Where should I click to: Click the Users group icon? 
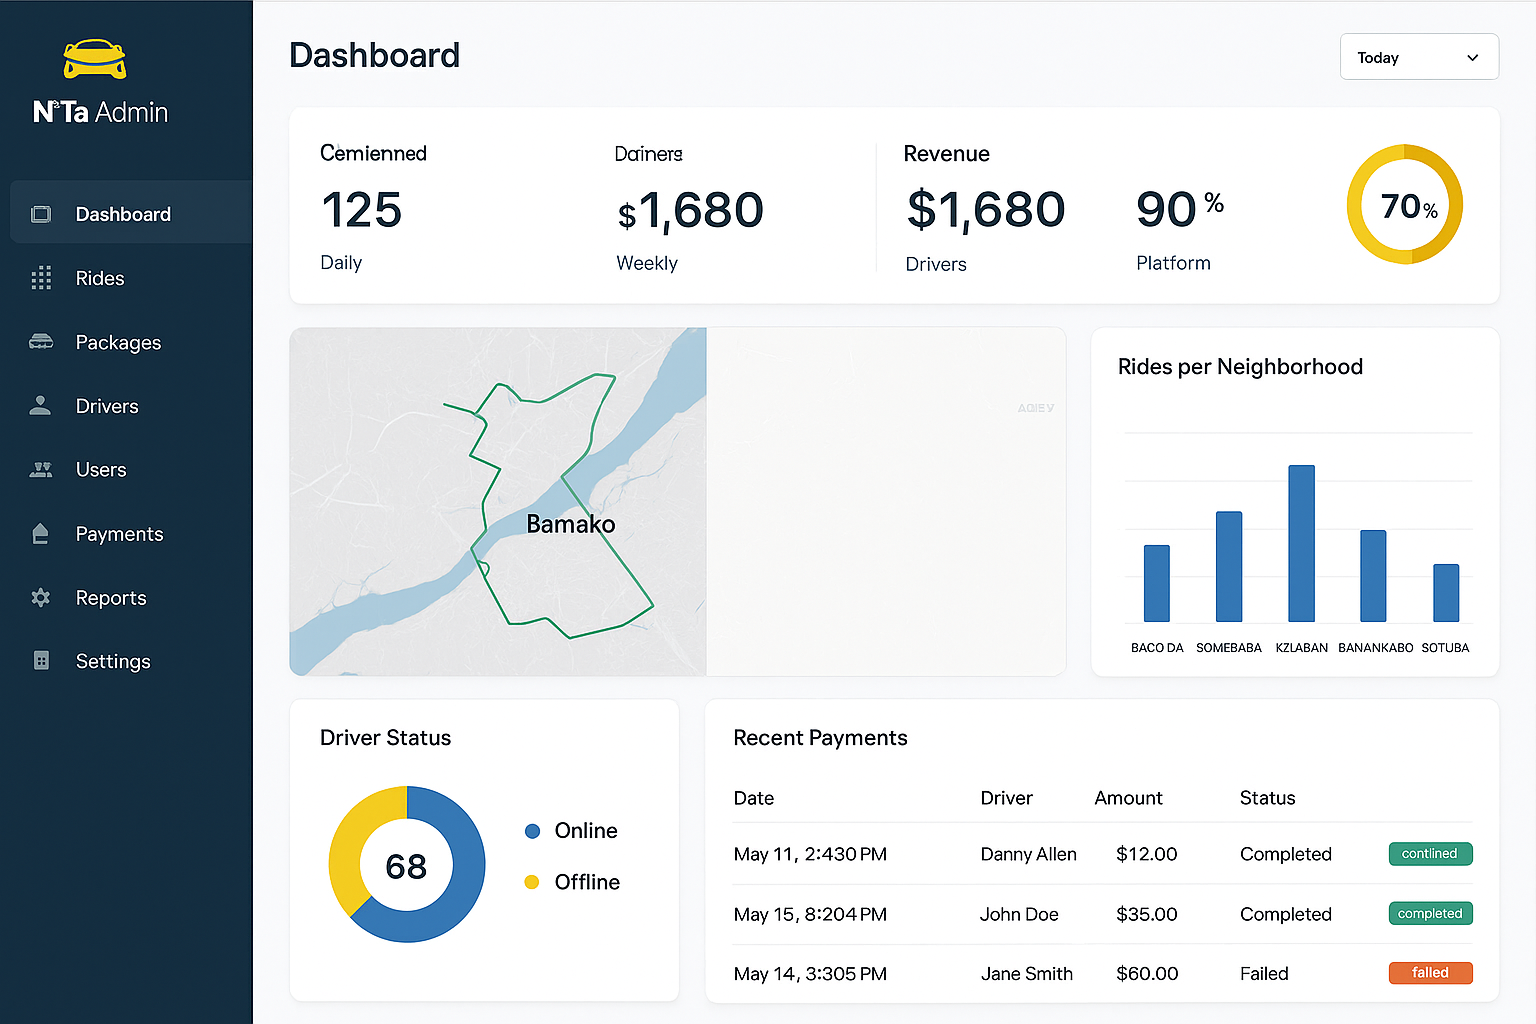[x=41, y=469]
